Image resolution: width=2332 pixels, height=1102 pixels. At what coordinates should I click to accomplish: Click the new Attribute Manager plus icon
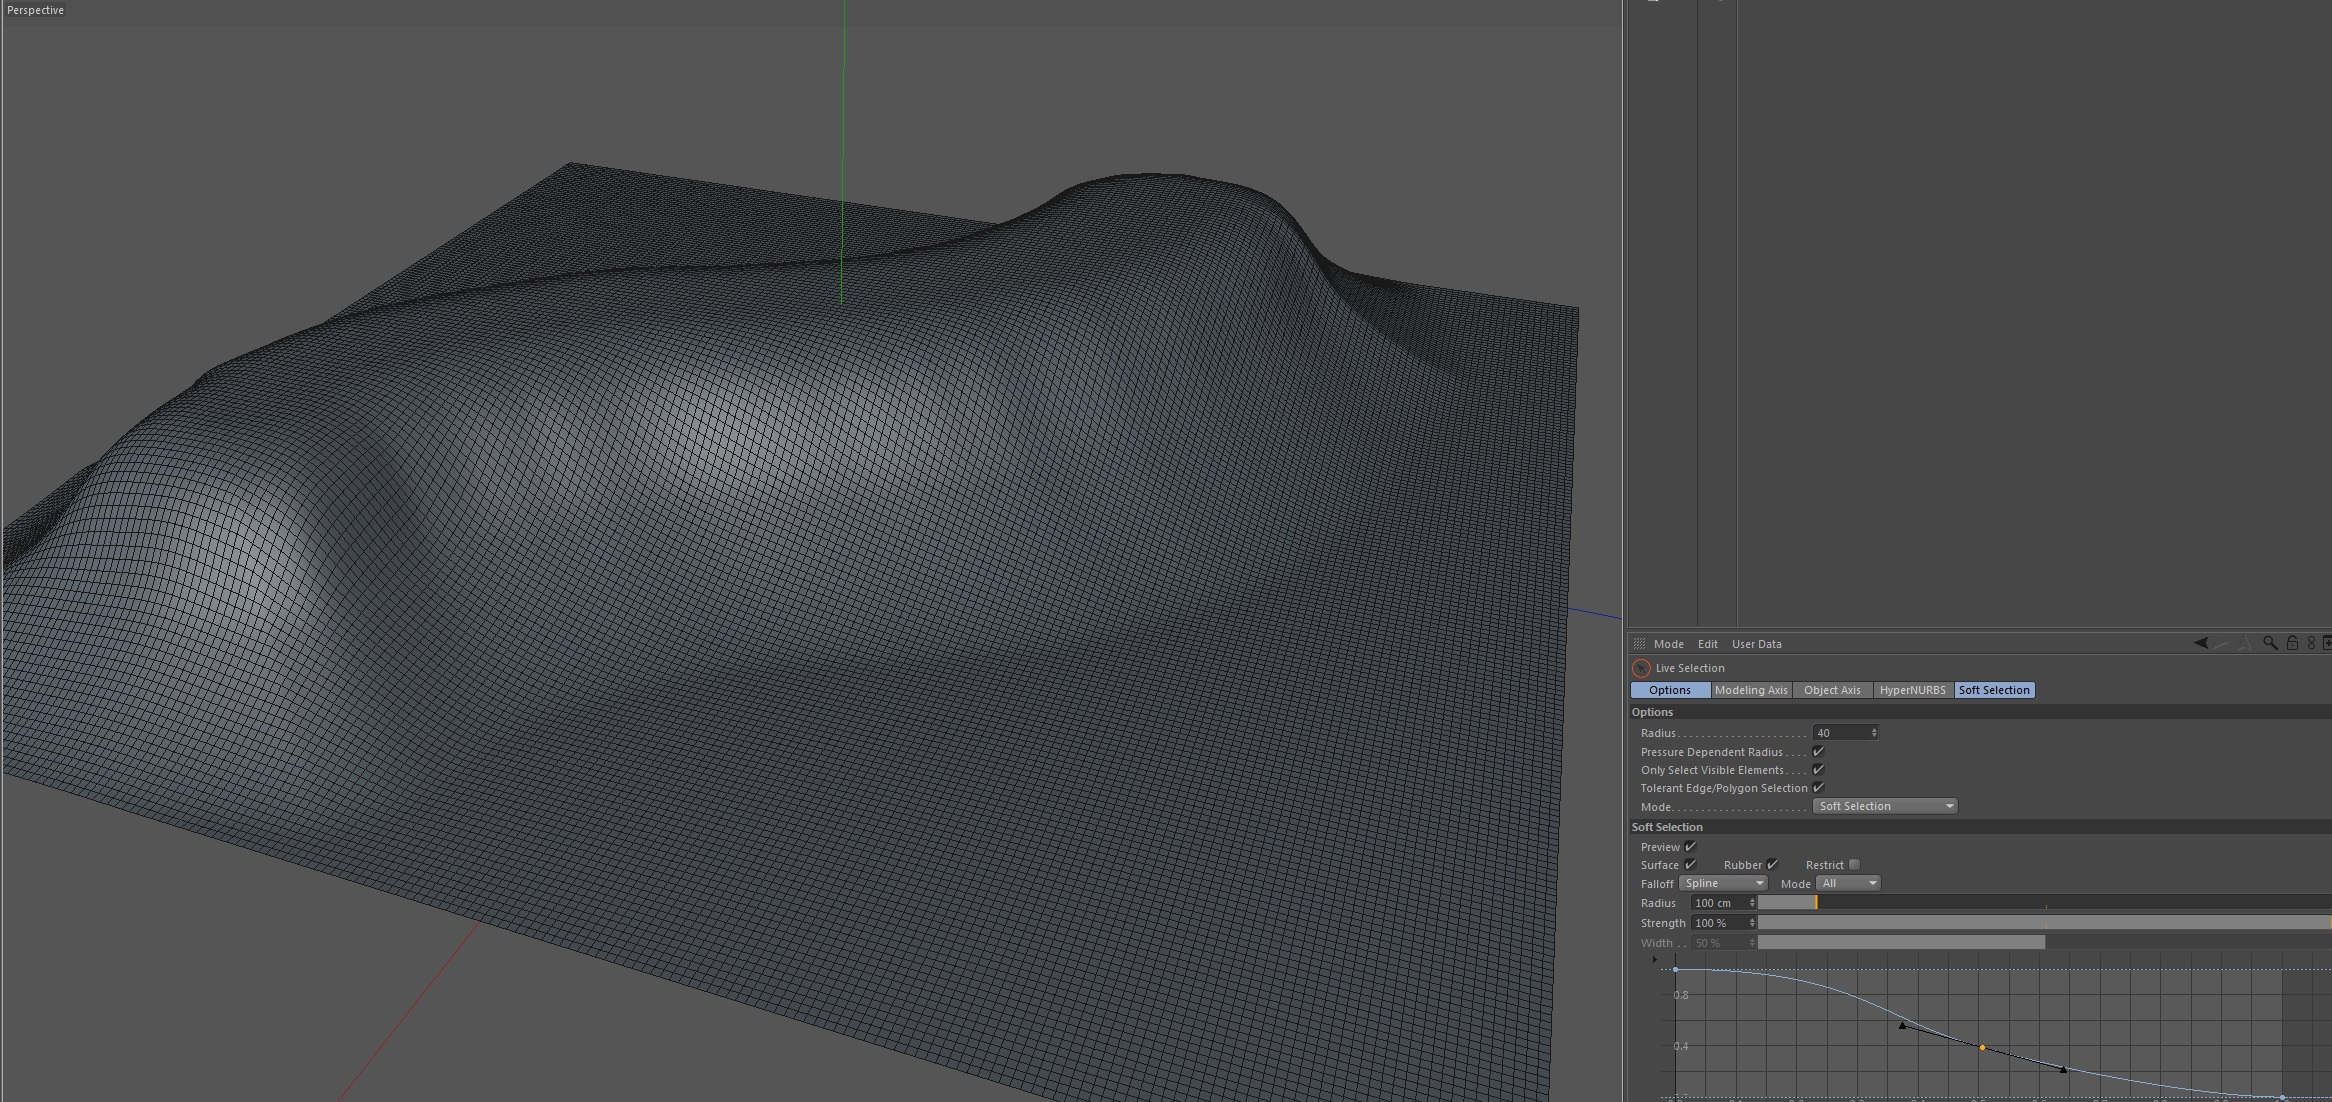2327,643
